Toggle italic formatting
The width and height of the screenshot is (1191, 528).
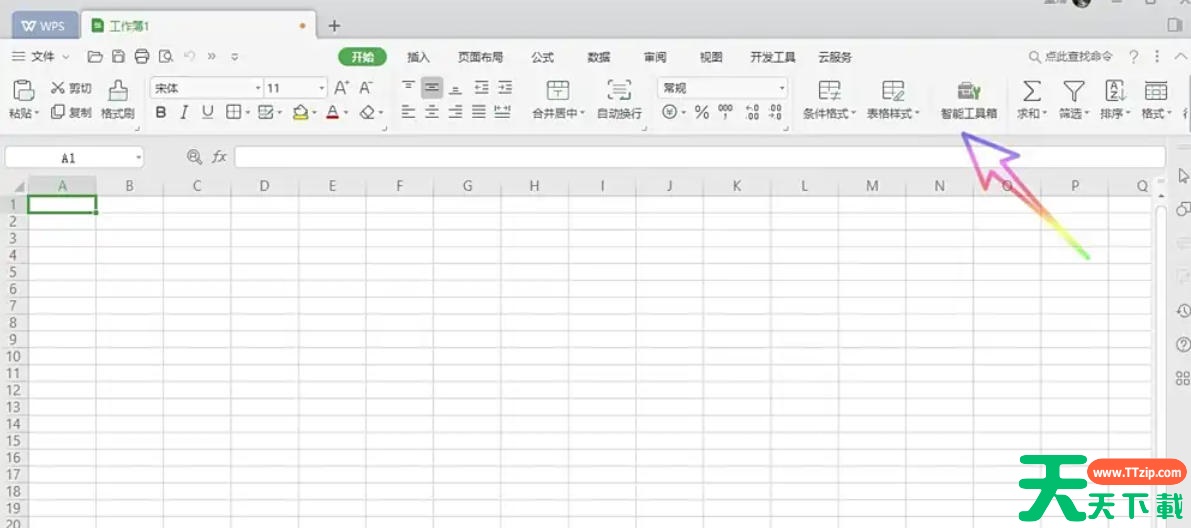(x=183, y=112)
